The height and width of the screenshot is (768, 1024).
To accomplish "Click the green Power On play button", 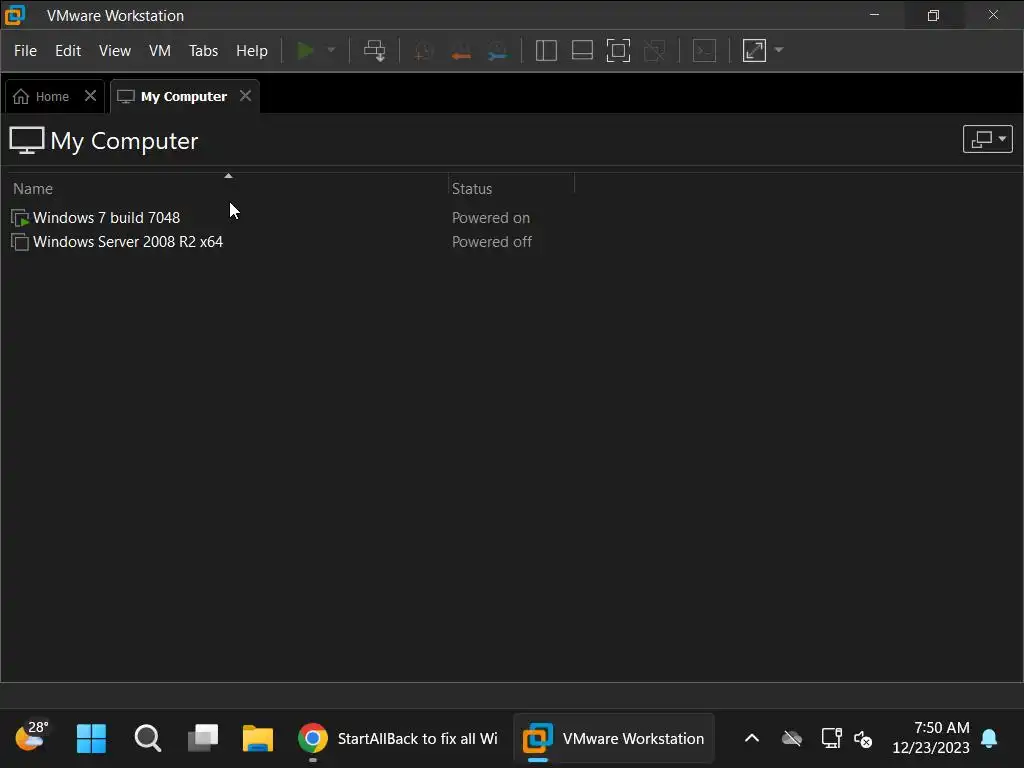I will coord(305,50).
